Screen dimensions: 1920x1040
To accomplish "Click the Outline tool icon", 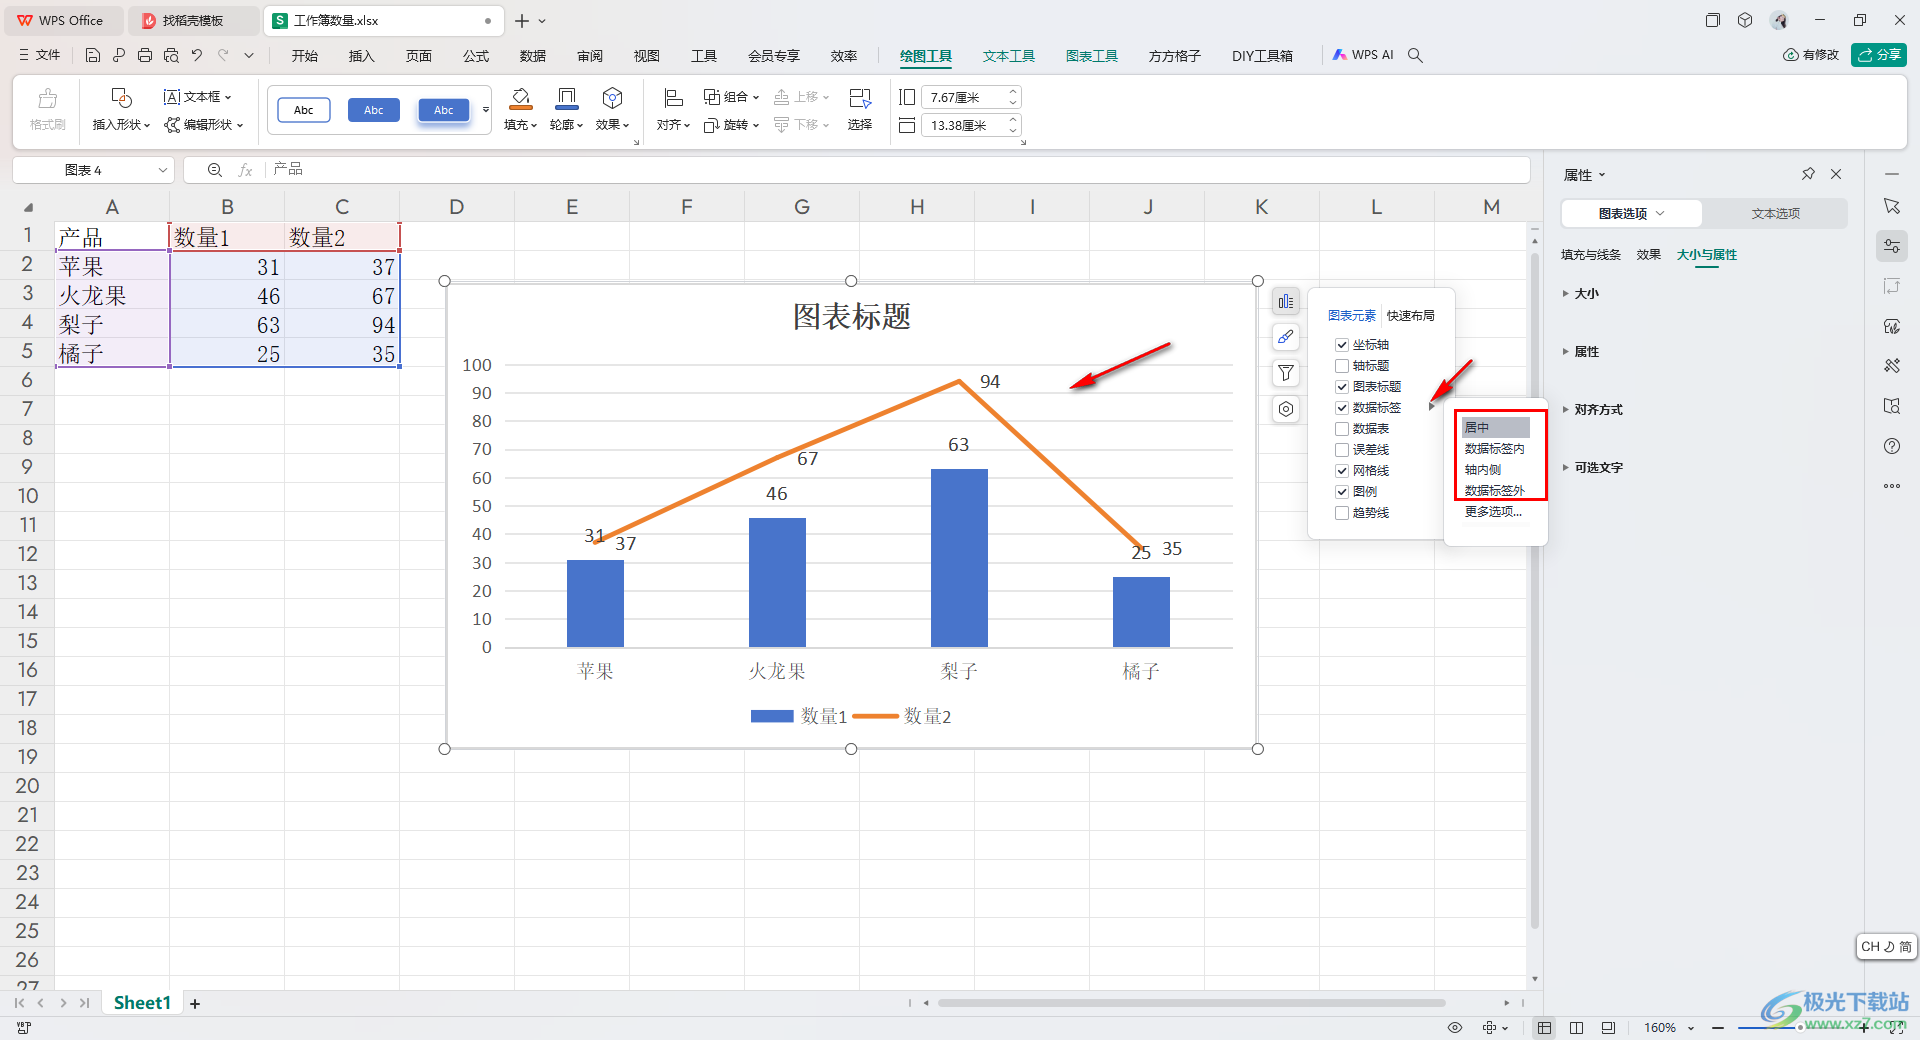I will (566, 98).
